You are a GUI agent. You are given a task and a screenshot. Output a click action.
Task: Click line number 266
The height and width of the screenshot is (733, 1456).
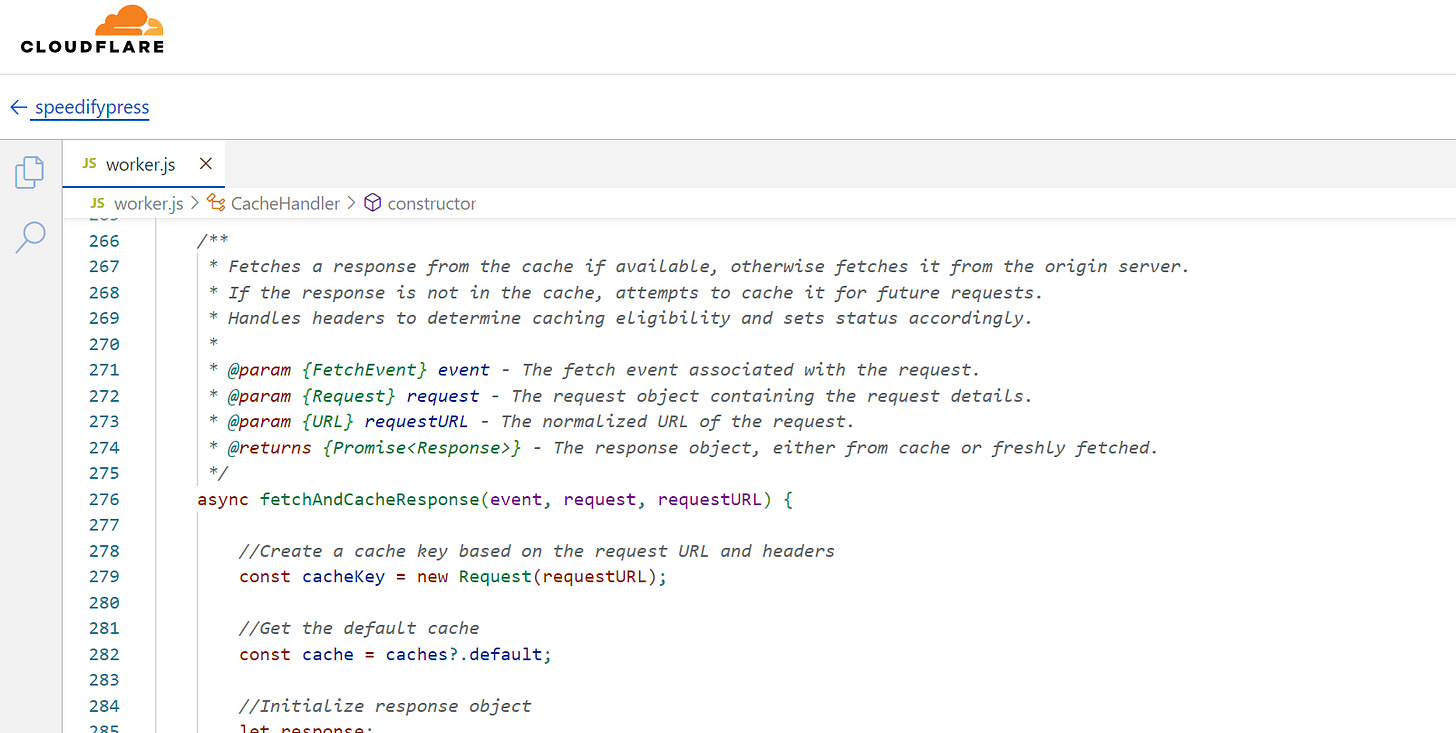[x=104, y=241]
